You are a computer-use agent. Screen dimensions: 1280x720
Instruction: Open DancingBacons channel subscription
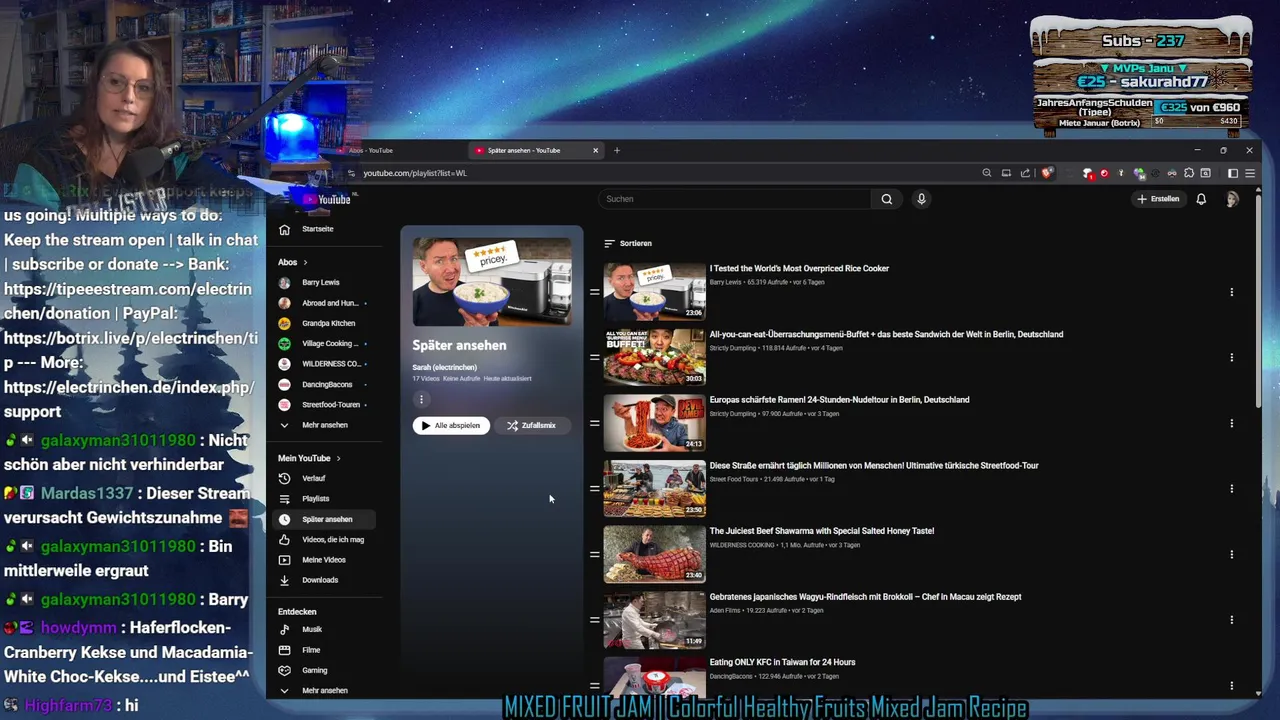325,384
